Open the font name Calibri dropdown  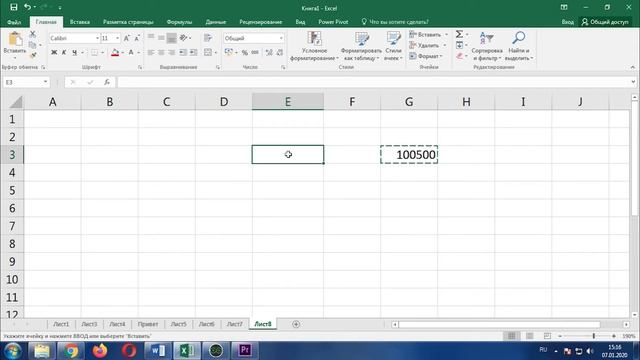(97, 38)
